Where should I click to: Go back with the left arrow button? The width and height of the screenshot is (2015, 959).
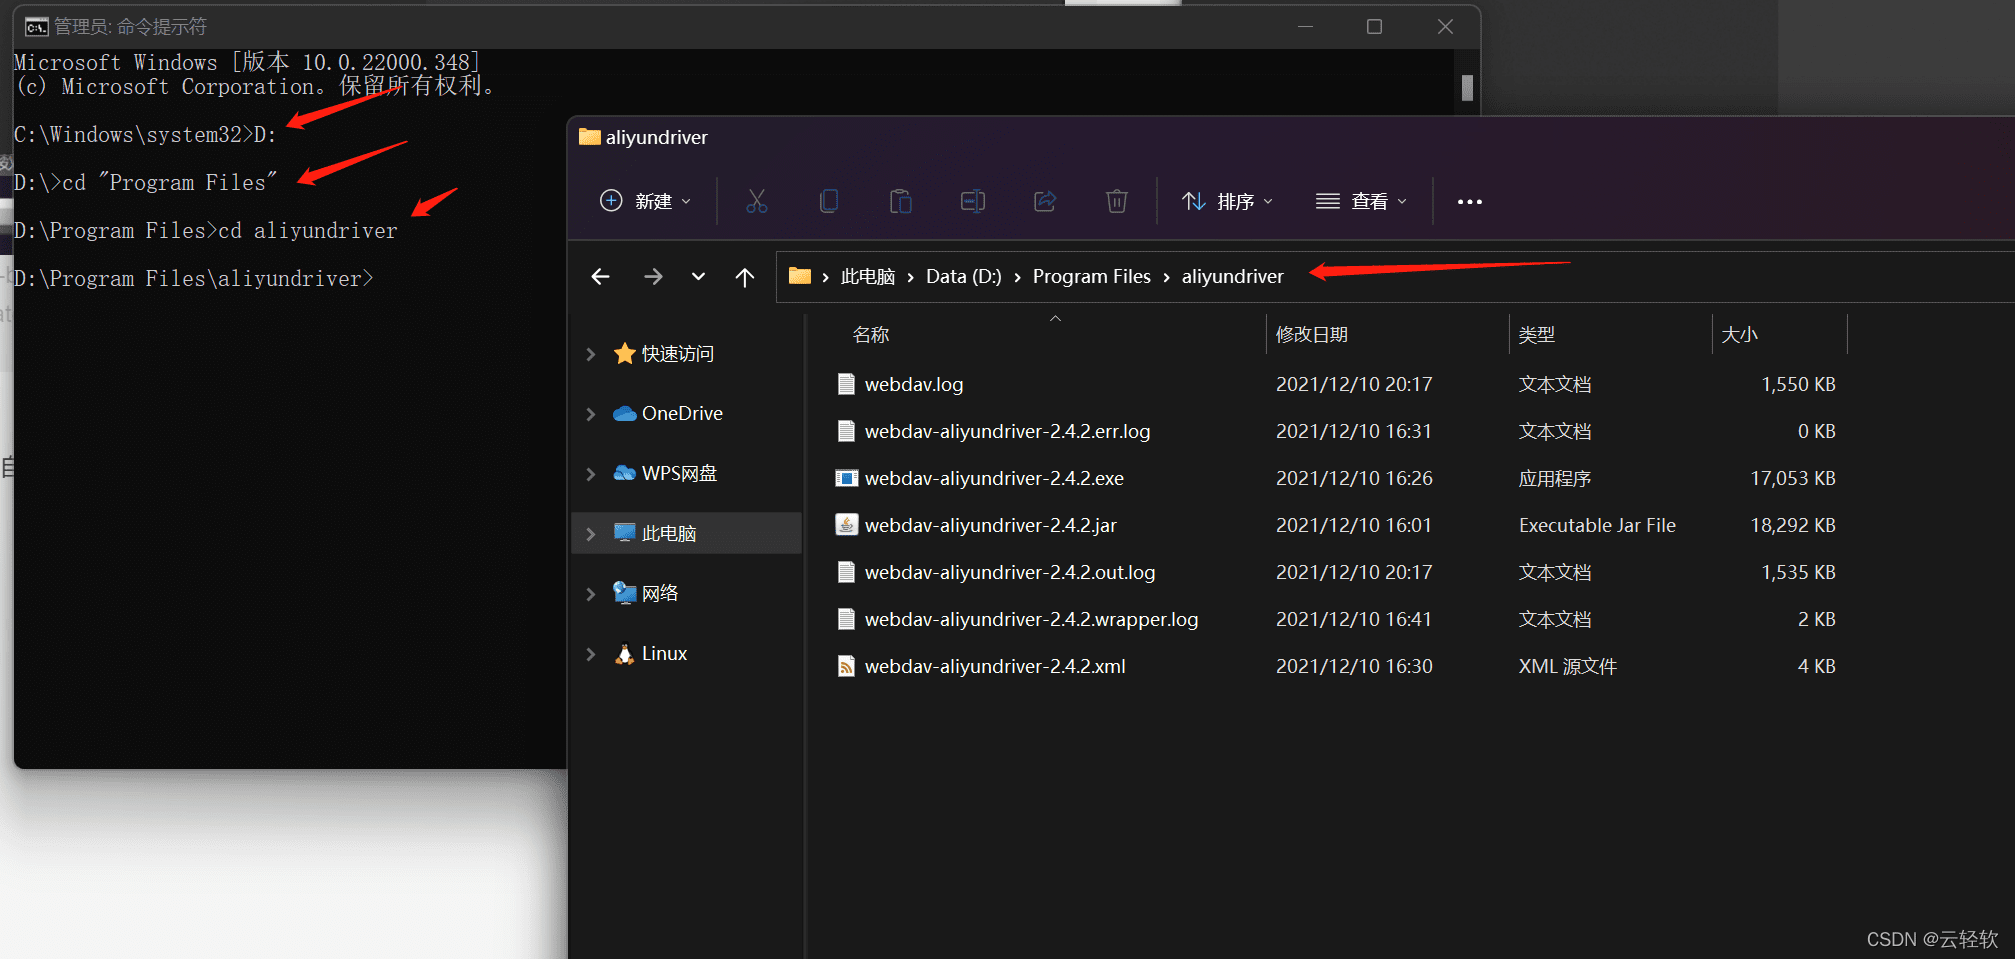tap(600, 277)
